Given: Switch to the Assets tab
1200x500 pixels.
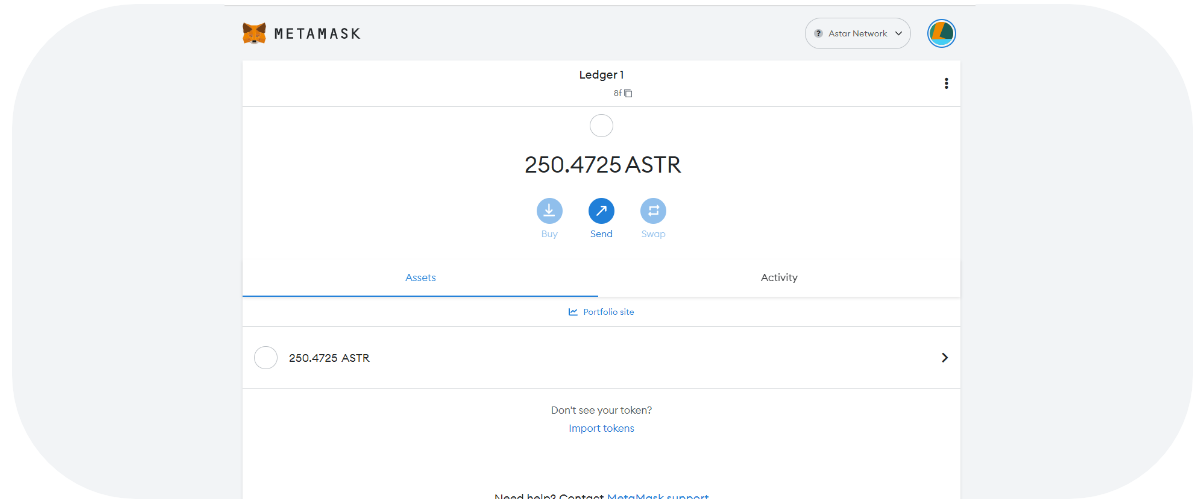Looking at the screenshot, I should pyautogui.click(x=420, y=277).
